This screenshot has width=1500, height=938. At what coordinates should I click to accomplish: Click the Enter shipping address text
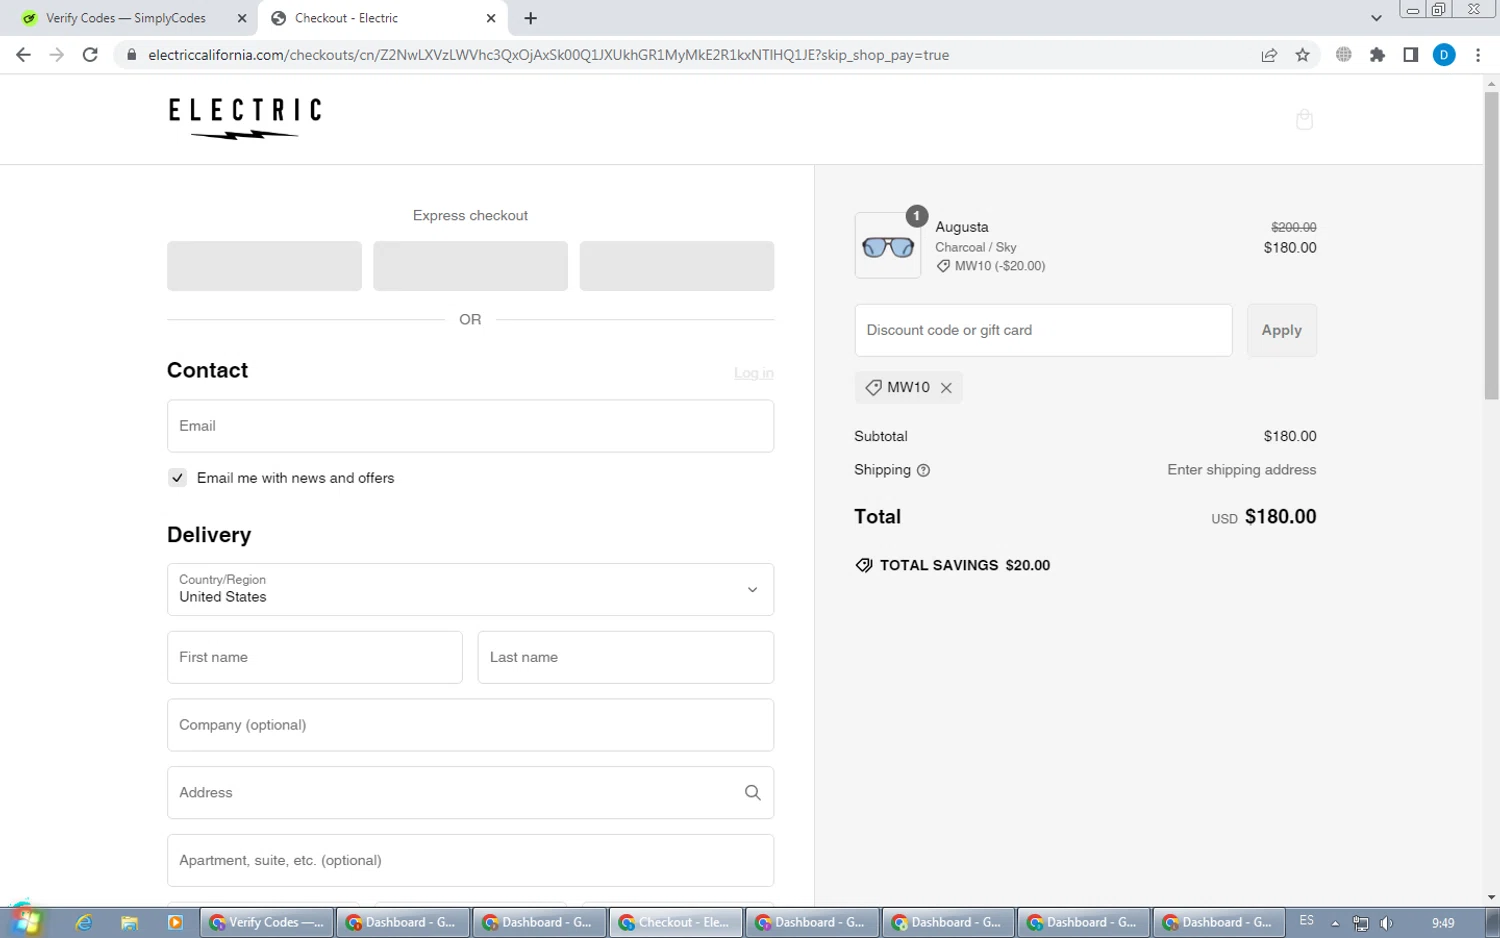[1242, 470]
